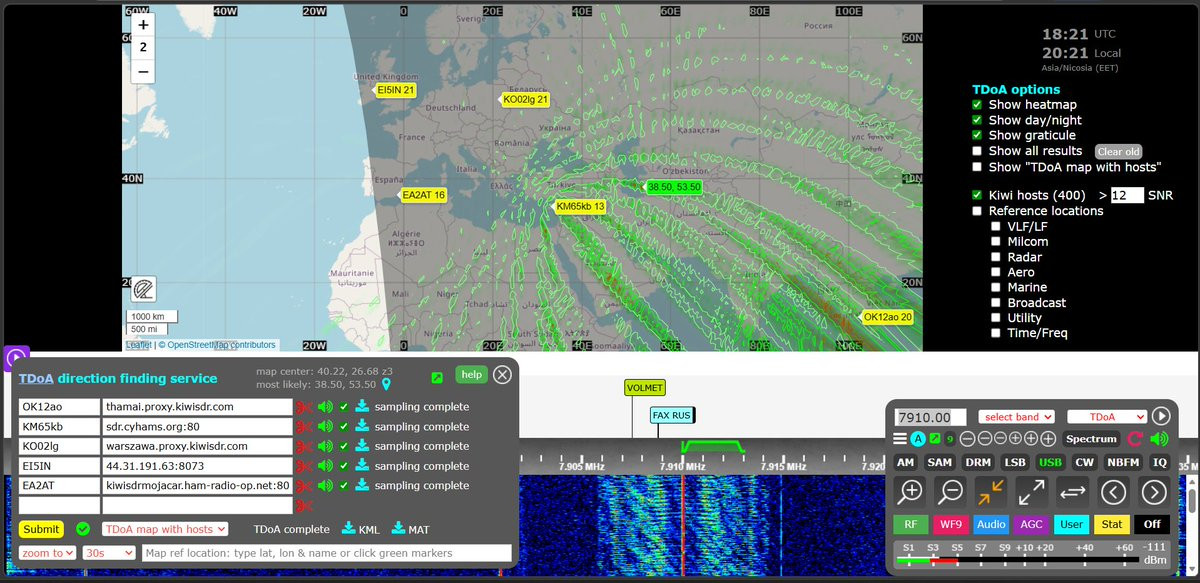Image resolution: width=1200 pixels, height=583 pixels.
Task: Click the waterfall zoom-in magnifier icon
Action: 911,492
